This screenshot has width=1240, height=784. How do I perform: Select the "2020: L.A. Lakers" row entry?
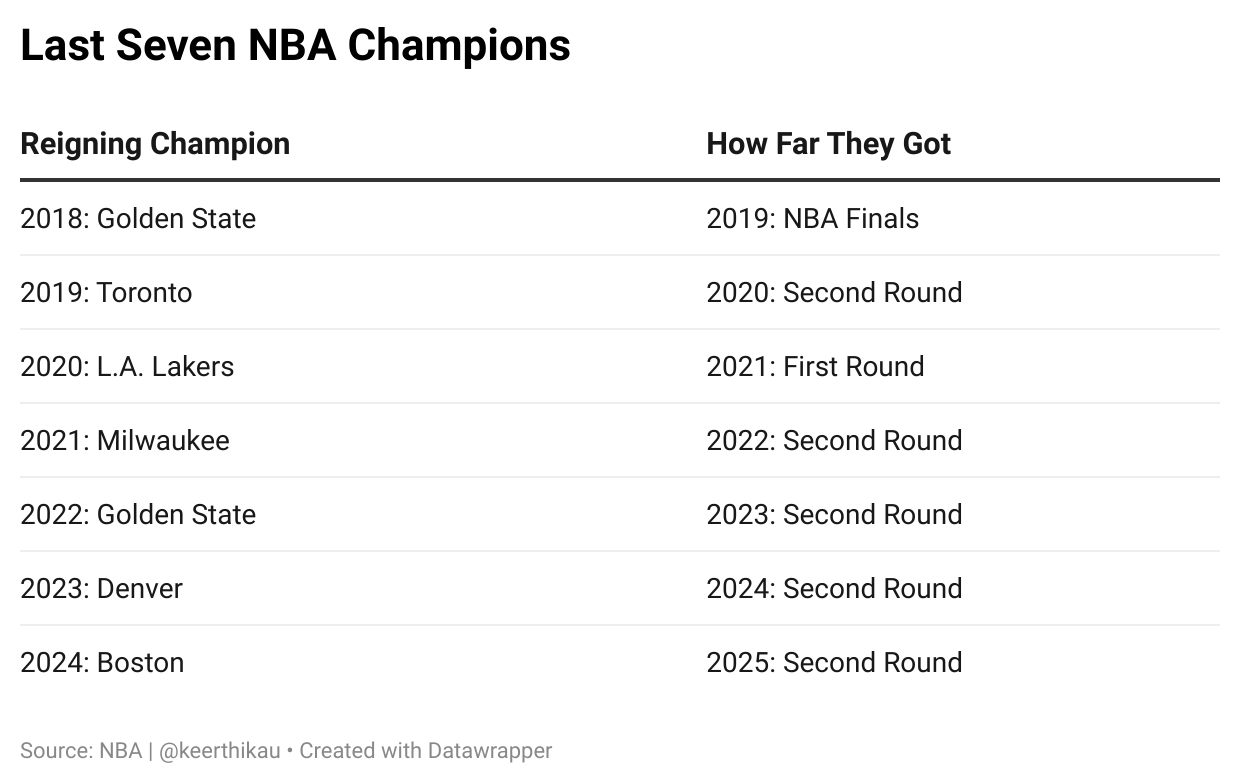pos(127,367)
